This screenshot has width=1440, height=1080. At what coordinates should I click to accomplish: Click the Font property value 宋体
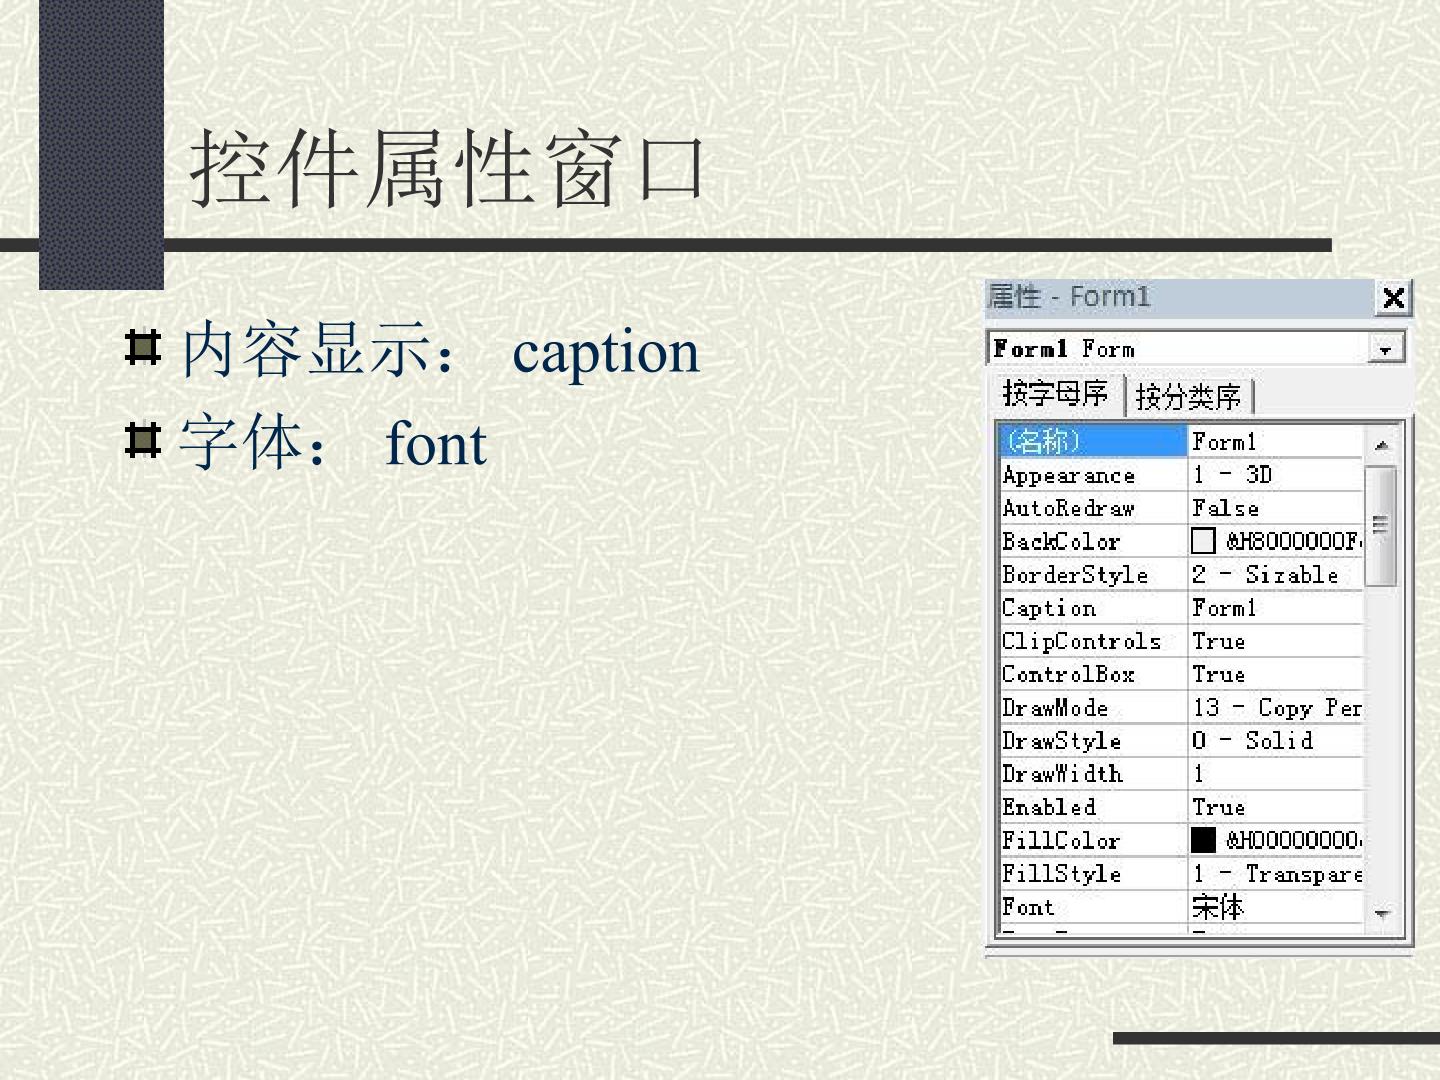point(1217,907)
